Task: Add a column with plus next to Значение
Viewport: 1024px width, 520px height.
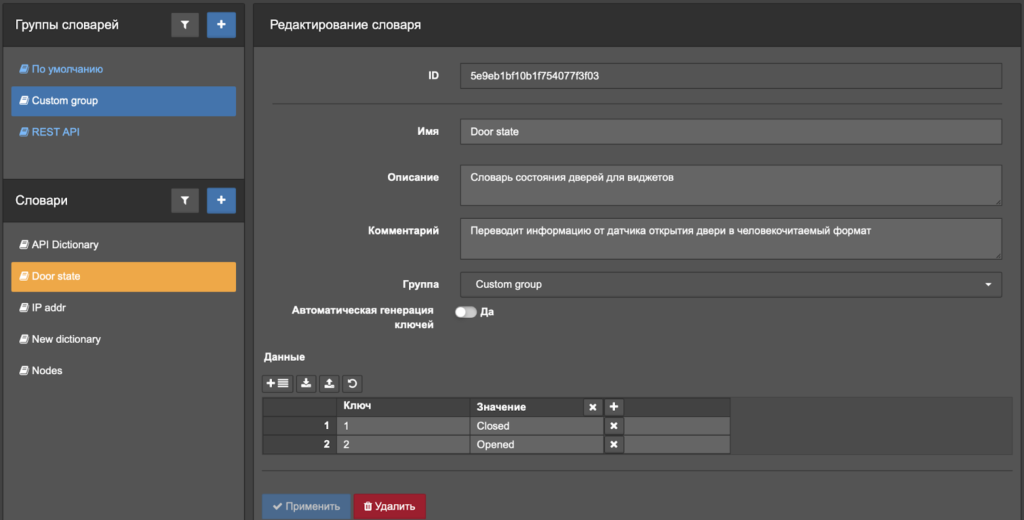Action: [614, 407]
